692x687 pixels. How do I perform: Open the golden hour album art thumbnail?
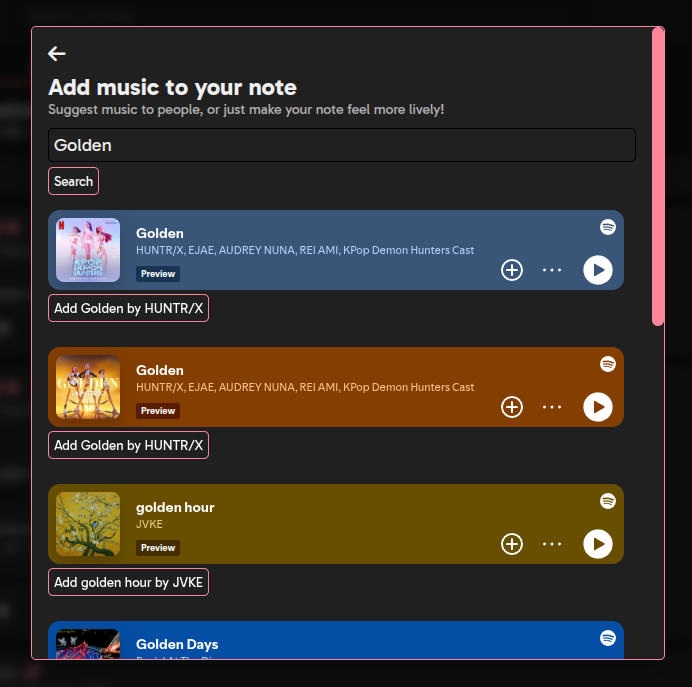(x=88, y=524)
